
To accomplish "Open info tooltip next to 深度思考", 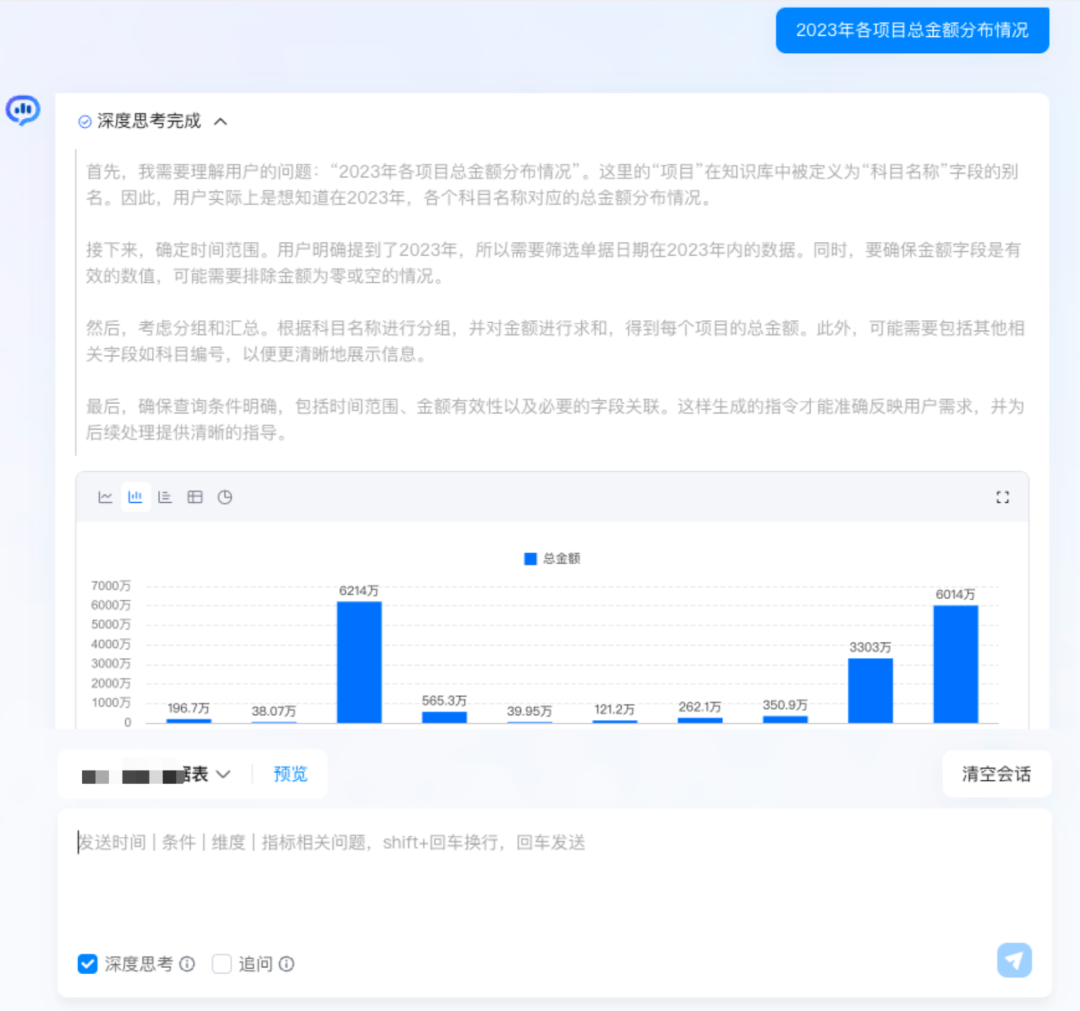I will point(187,964).
